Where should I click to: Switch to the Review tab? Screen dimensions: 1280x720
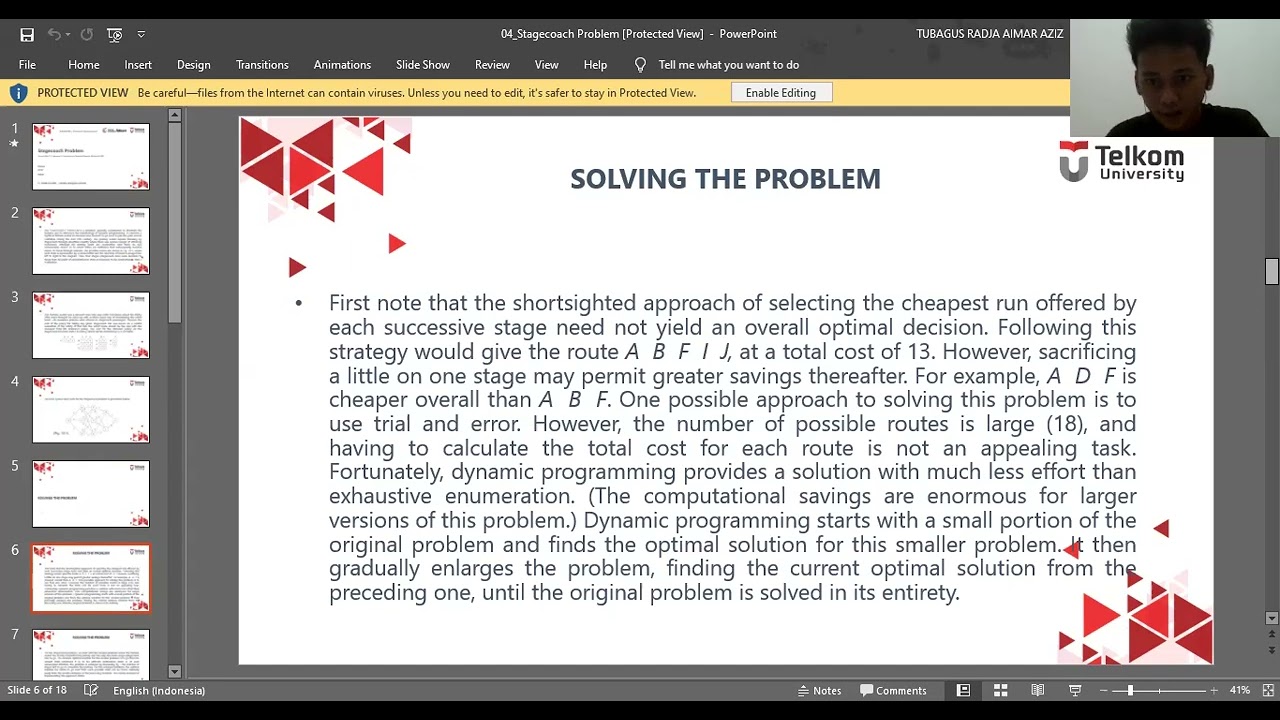tap(492, 65)
